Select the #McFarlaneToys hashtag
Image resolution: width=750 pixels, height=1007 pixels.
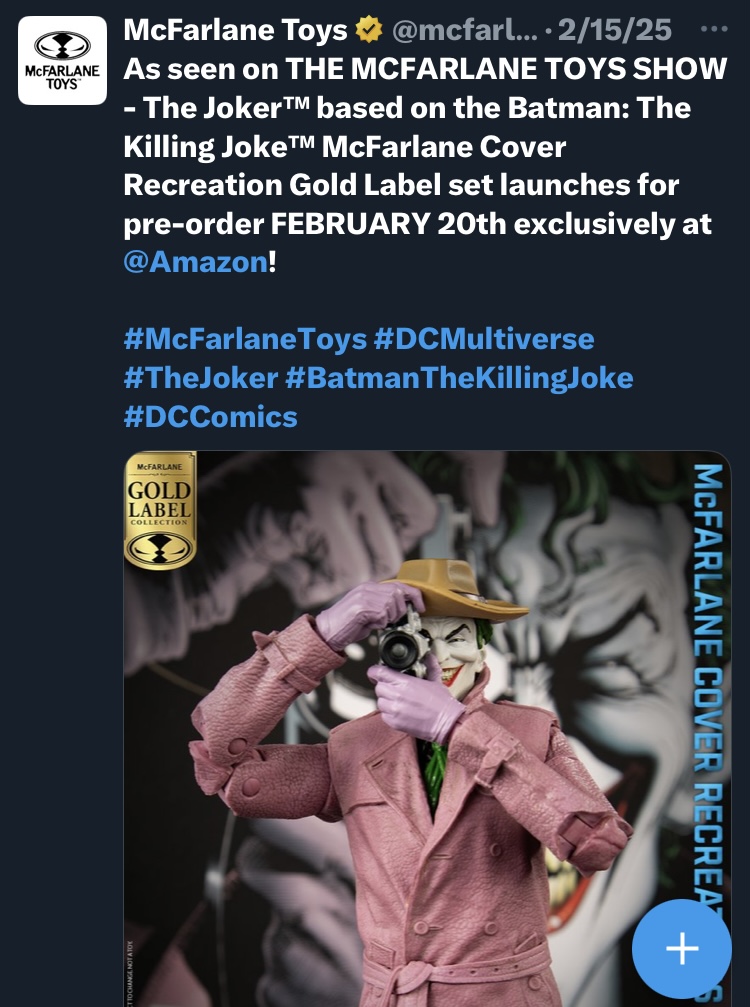[244, 339]
